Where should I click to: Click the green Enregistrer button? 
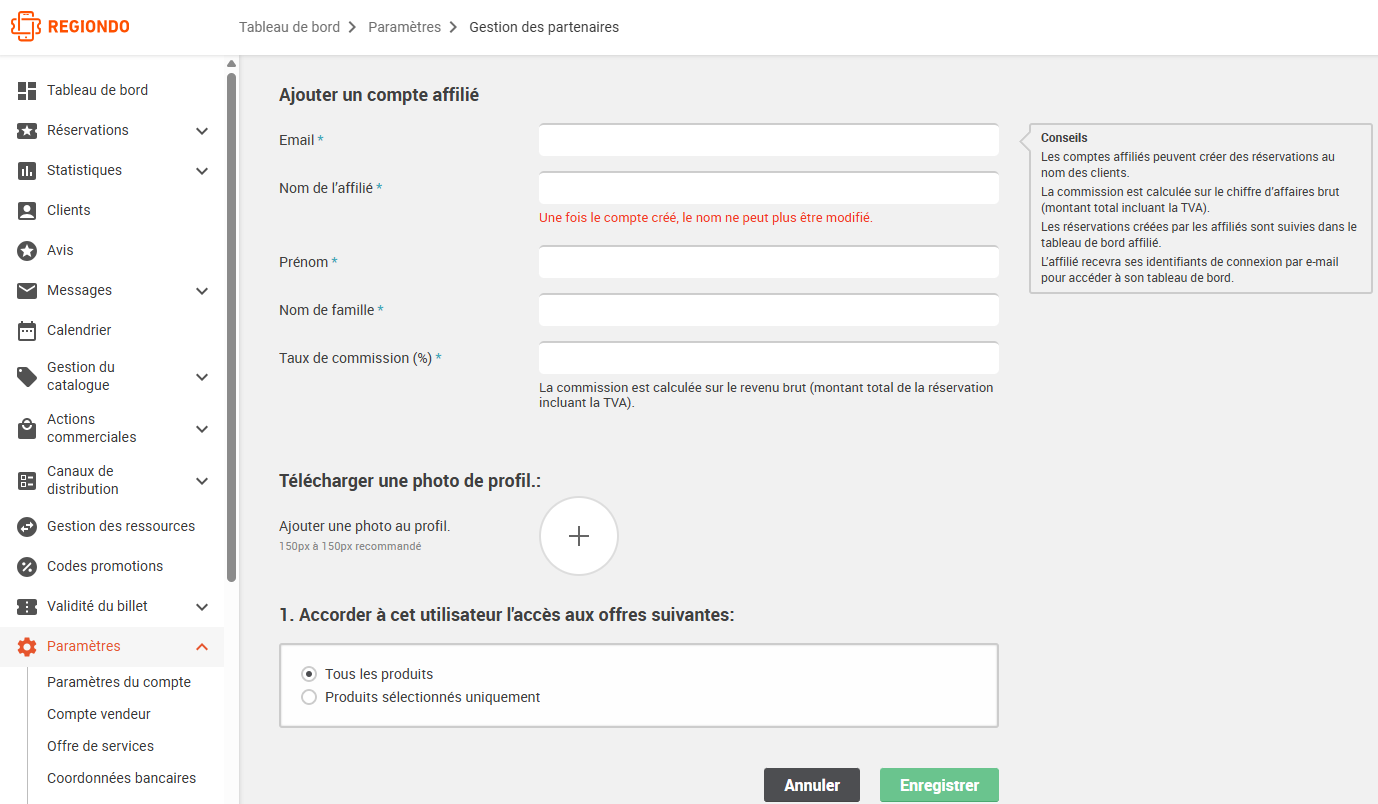tap(939, 785)
